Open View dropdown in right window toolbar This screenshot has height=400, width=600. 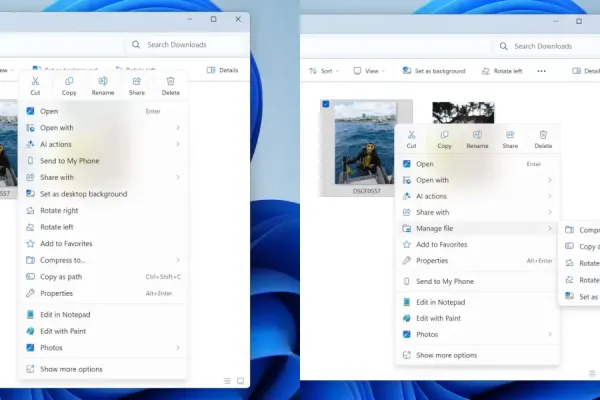(x=369, y=71)
